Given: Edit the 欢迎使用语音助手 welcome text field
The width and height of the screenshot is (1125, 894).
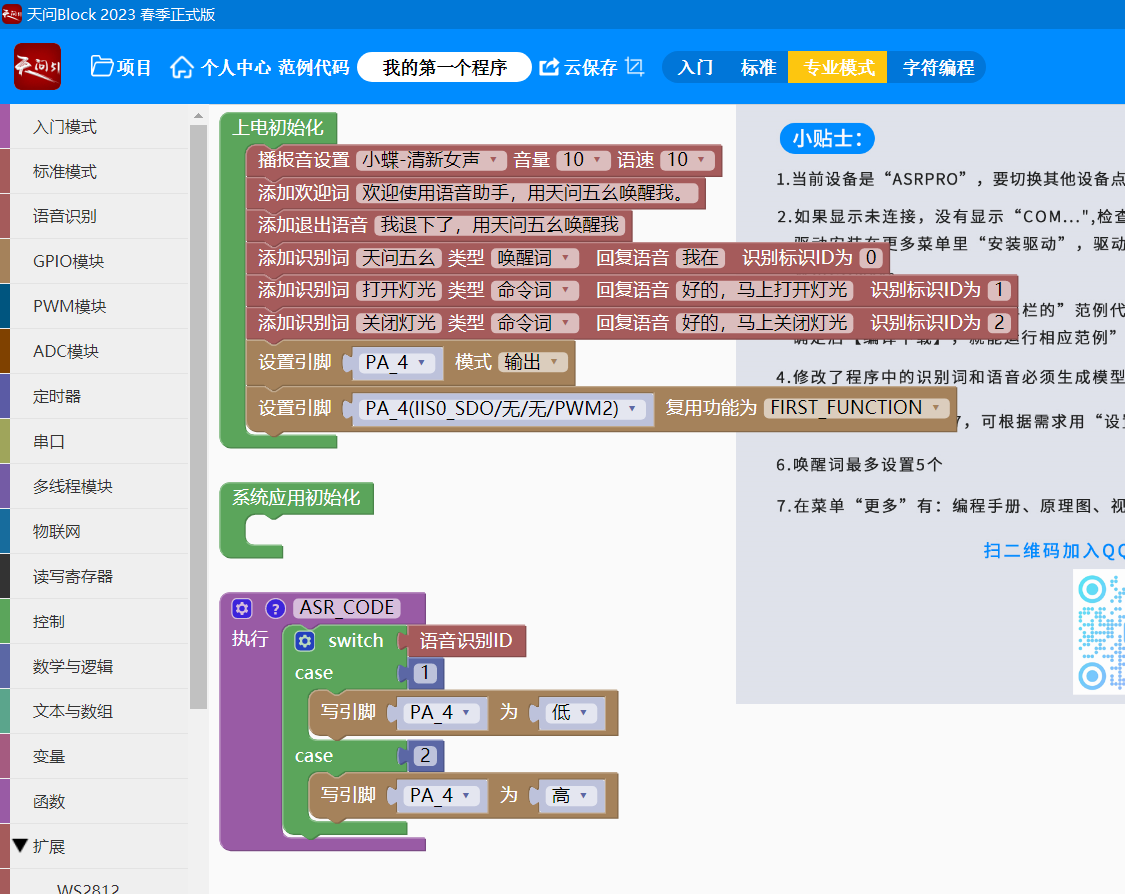Looking at the screenshot, I should [527, 193].
